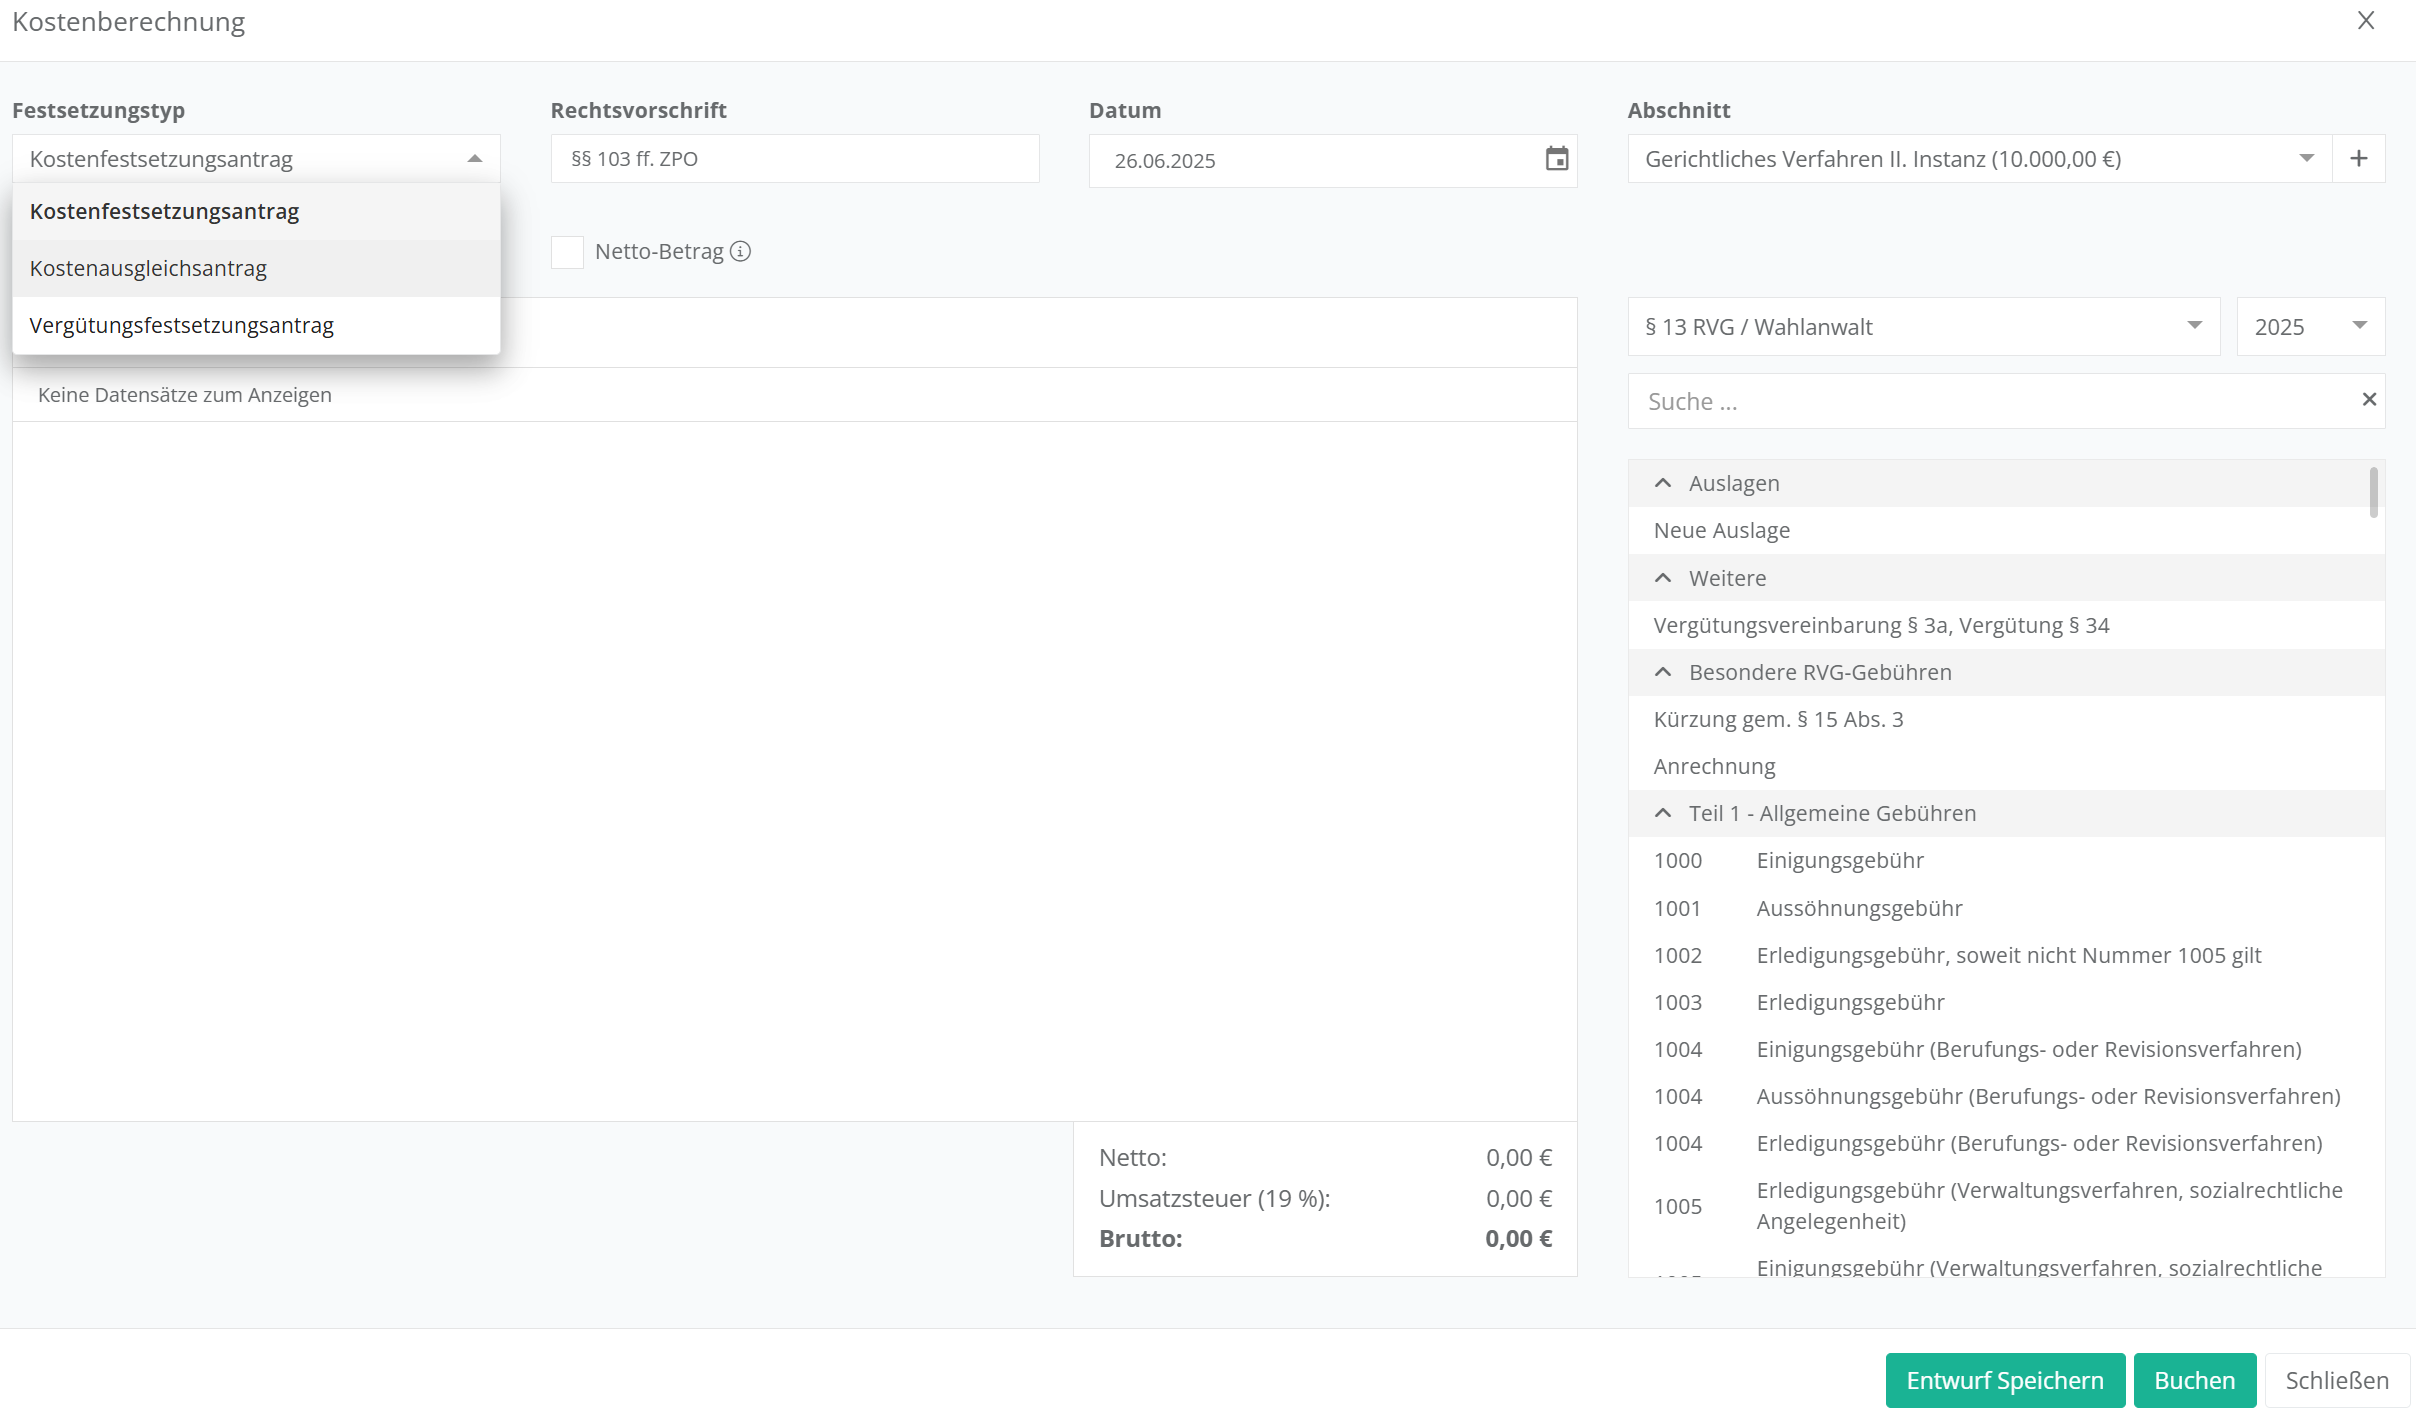This screenshot has height=1411, width=2416.
Task: Select 1000 Einigungsgebühr fee entry
Action: click(x=1840, y=861)
